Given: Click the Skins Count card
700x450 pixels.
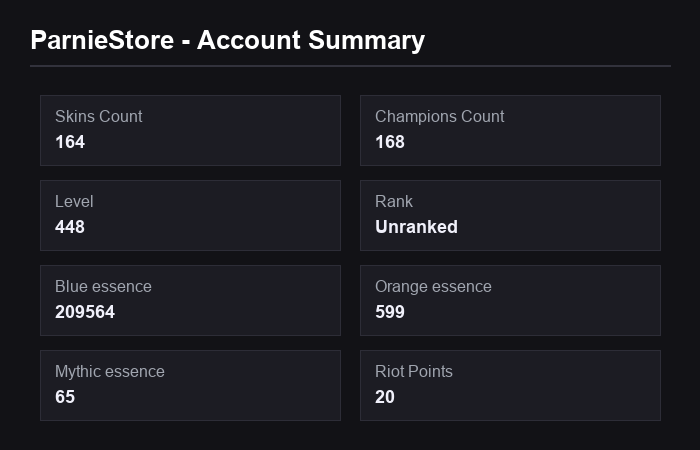Looking at the screenshot, I should tap(190, 130).
